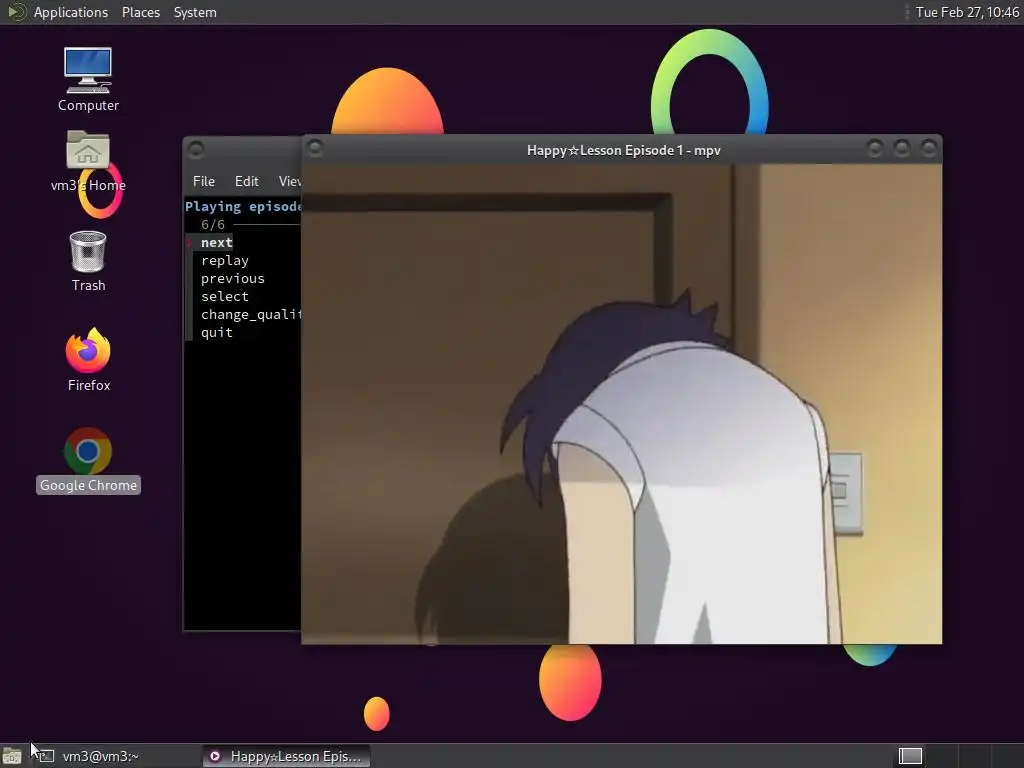Open the Edit menu in terminal window
Image resolution: width=1024 pixels, height=768 pixels.
click(246, 181)
